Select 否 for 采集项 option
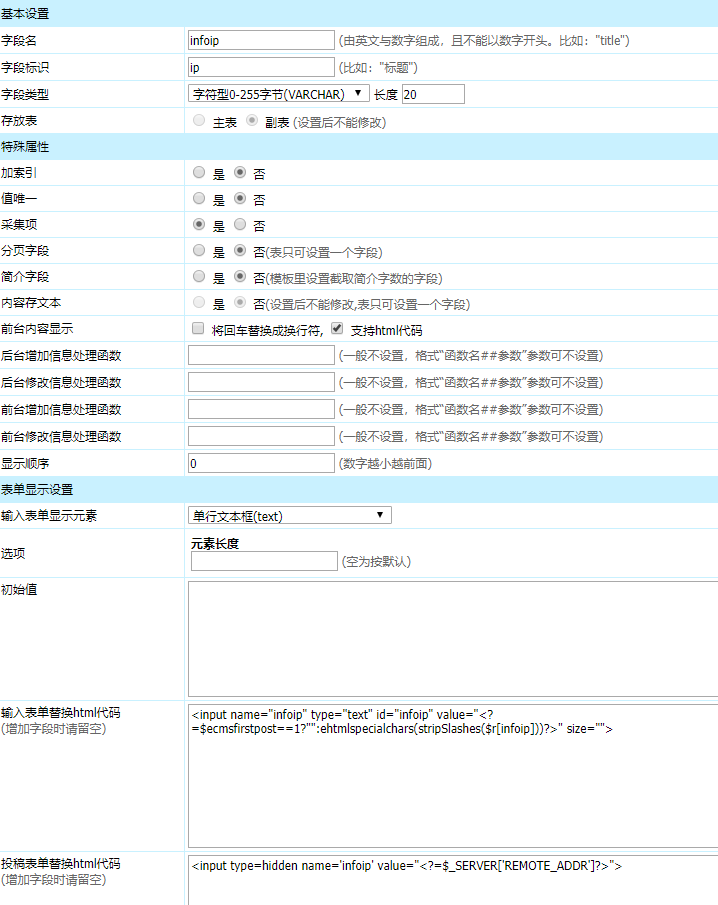The image size is (718, 905). click(x=240, y=225)
